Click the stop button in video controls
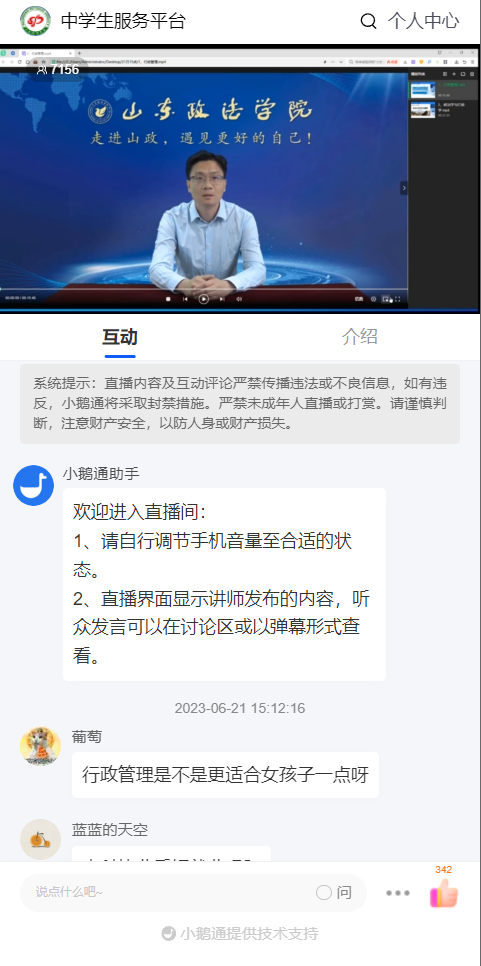Viewport: 481px width, 966px height. 168,299
